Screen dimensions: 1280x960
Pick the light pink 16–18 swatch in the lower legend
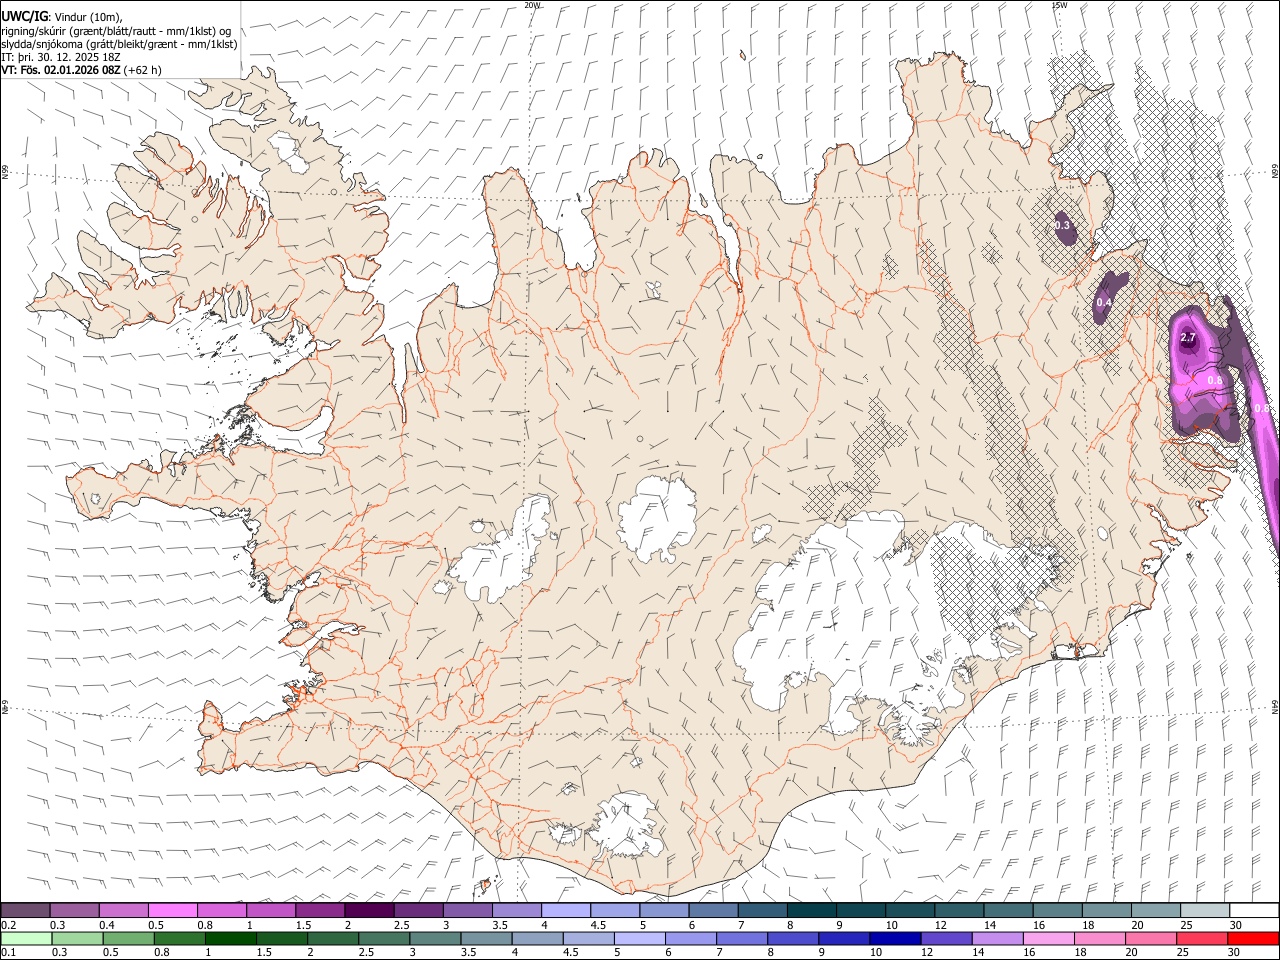tap(1048, 938)
